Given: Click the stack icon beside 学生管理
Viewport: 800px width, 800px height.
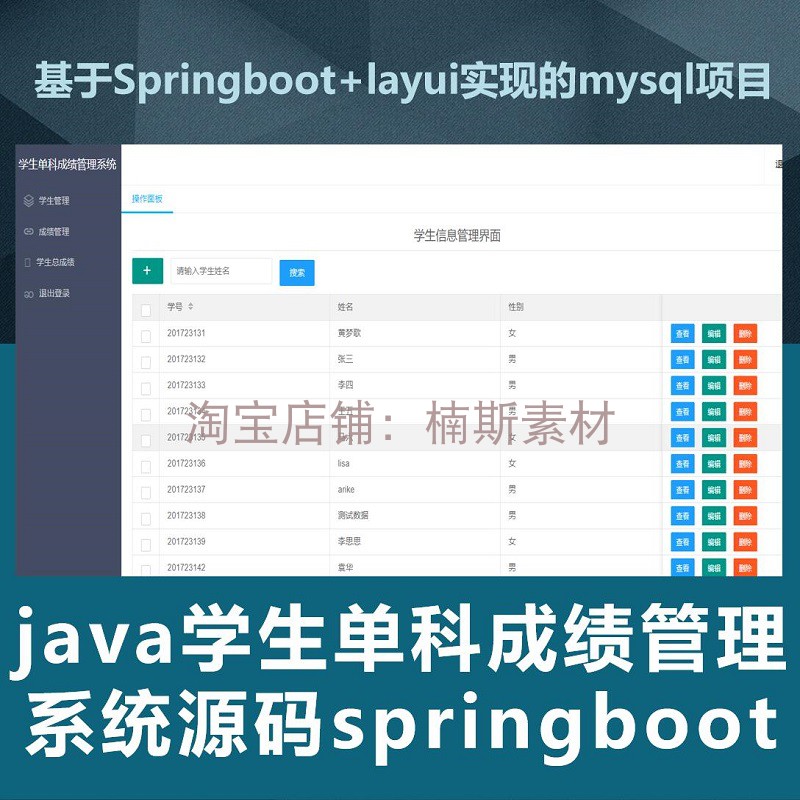Looking at the screenshot, I should (x=29, y=201).
